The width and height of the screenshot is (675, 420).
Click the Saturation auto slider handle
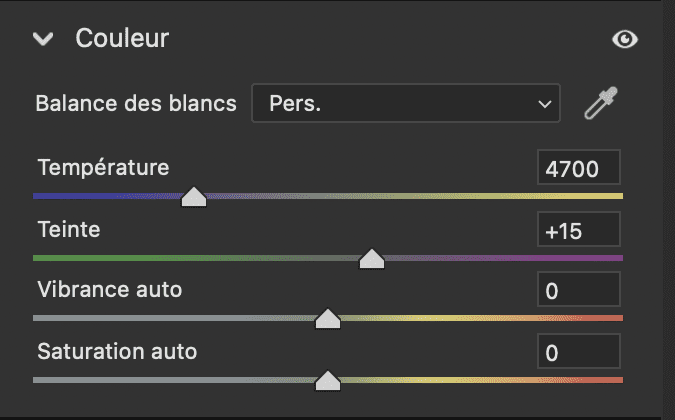327,380
